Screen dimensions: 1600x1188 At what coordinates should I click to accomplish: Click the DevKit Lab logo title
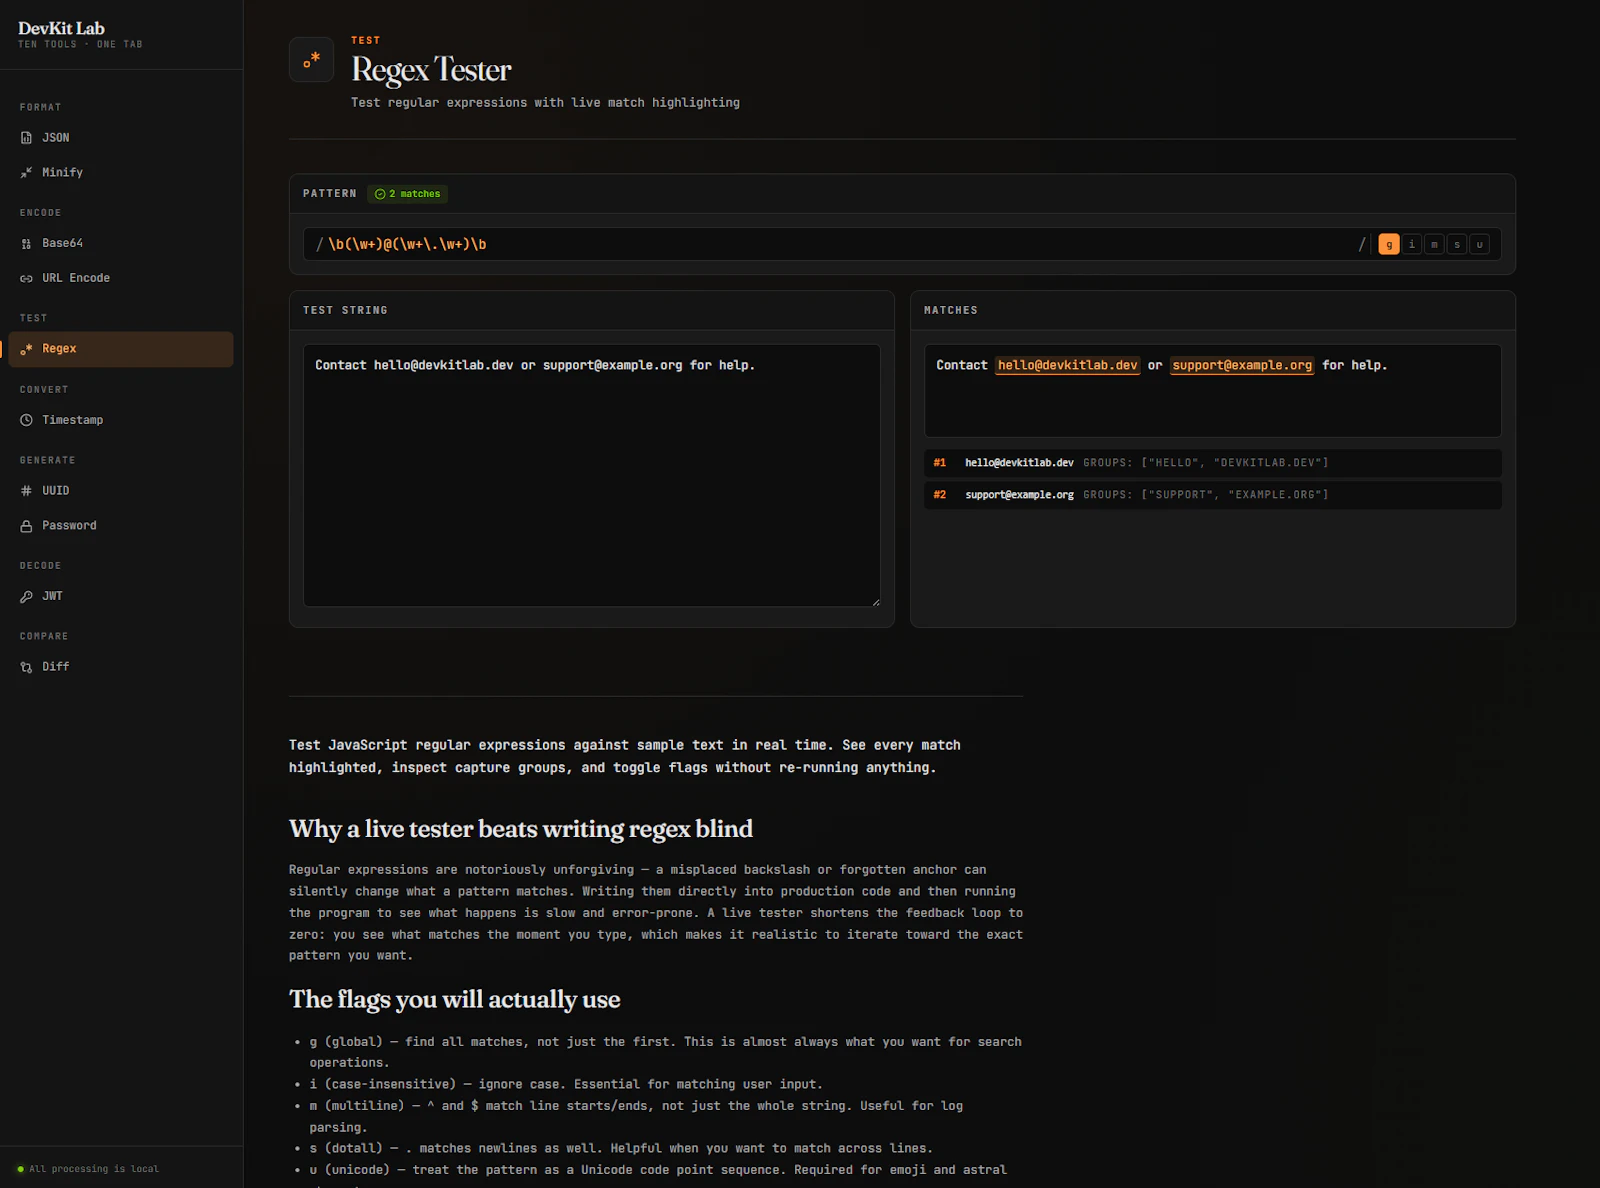coord(61,28)
